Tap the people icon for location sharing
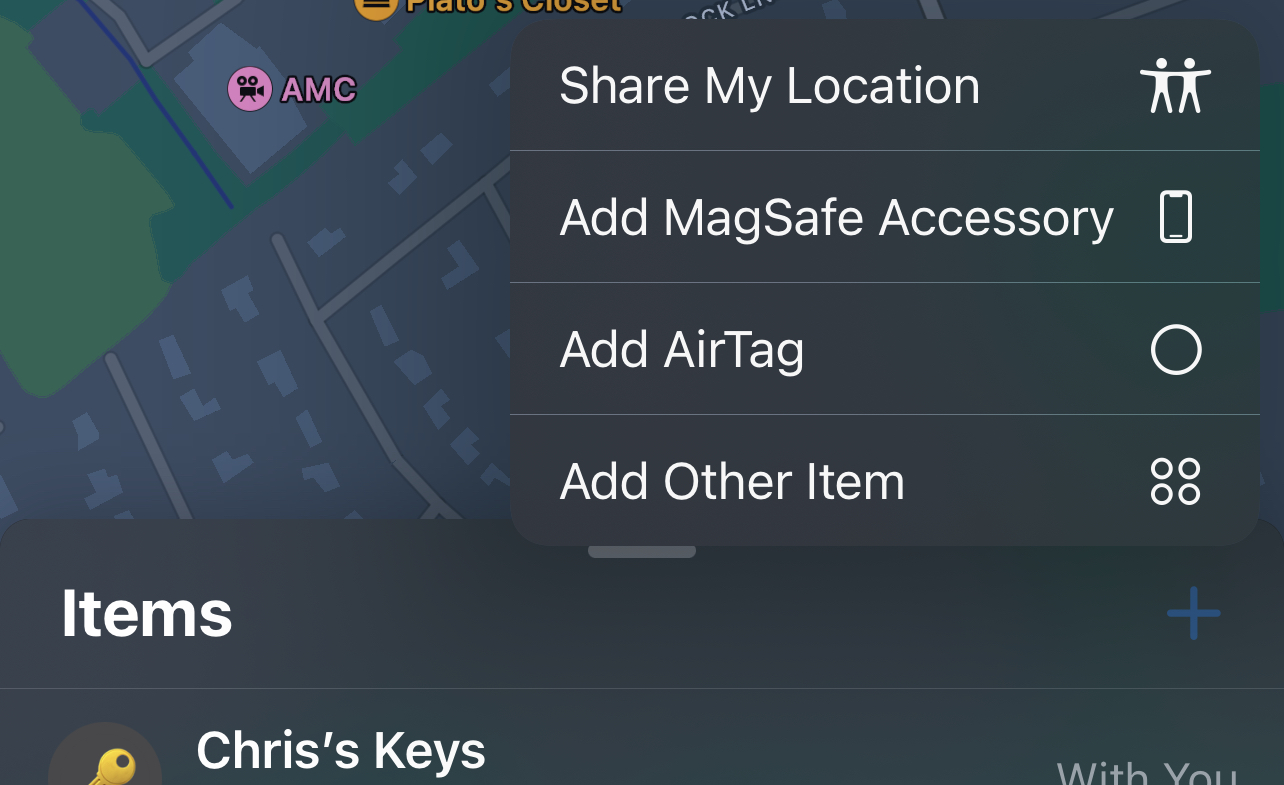 pos(1175,86)
